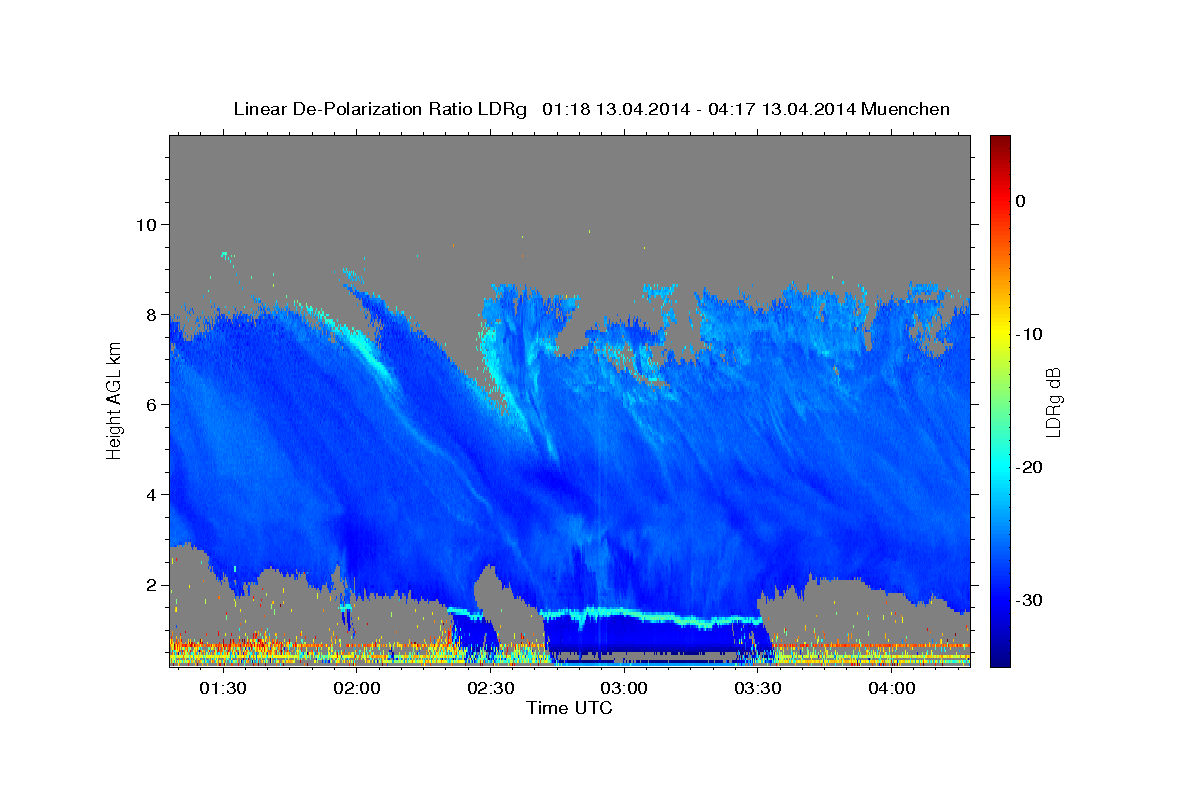
Task: Click the '-10' colorbar tick label
Action: (1029, 334)
